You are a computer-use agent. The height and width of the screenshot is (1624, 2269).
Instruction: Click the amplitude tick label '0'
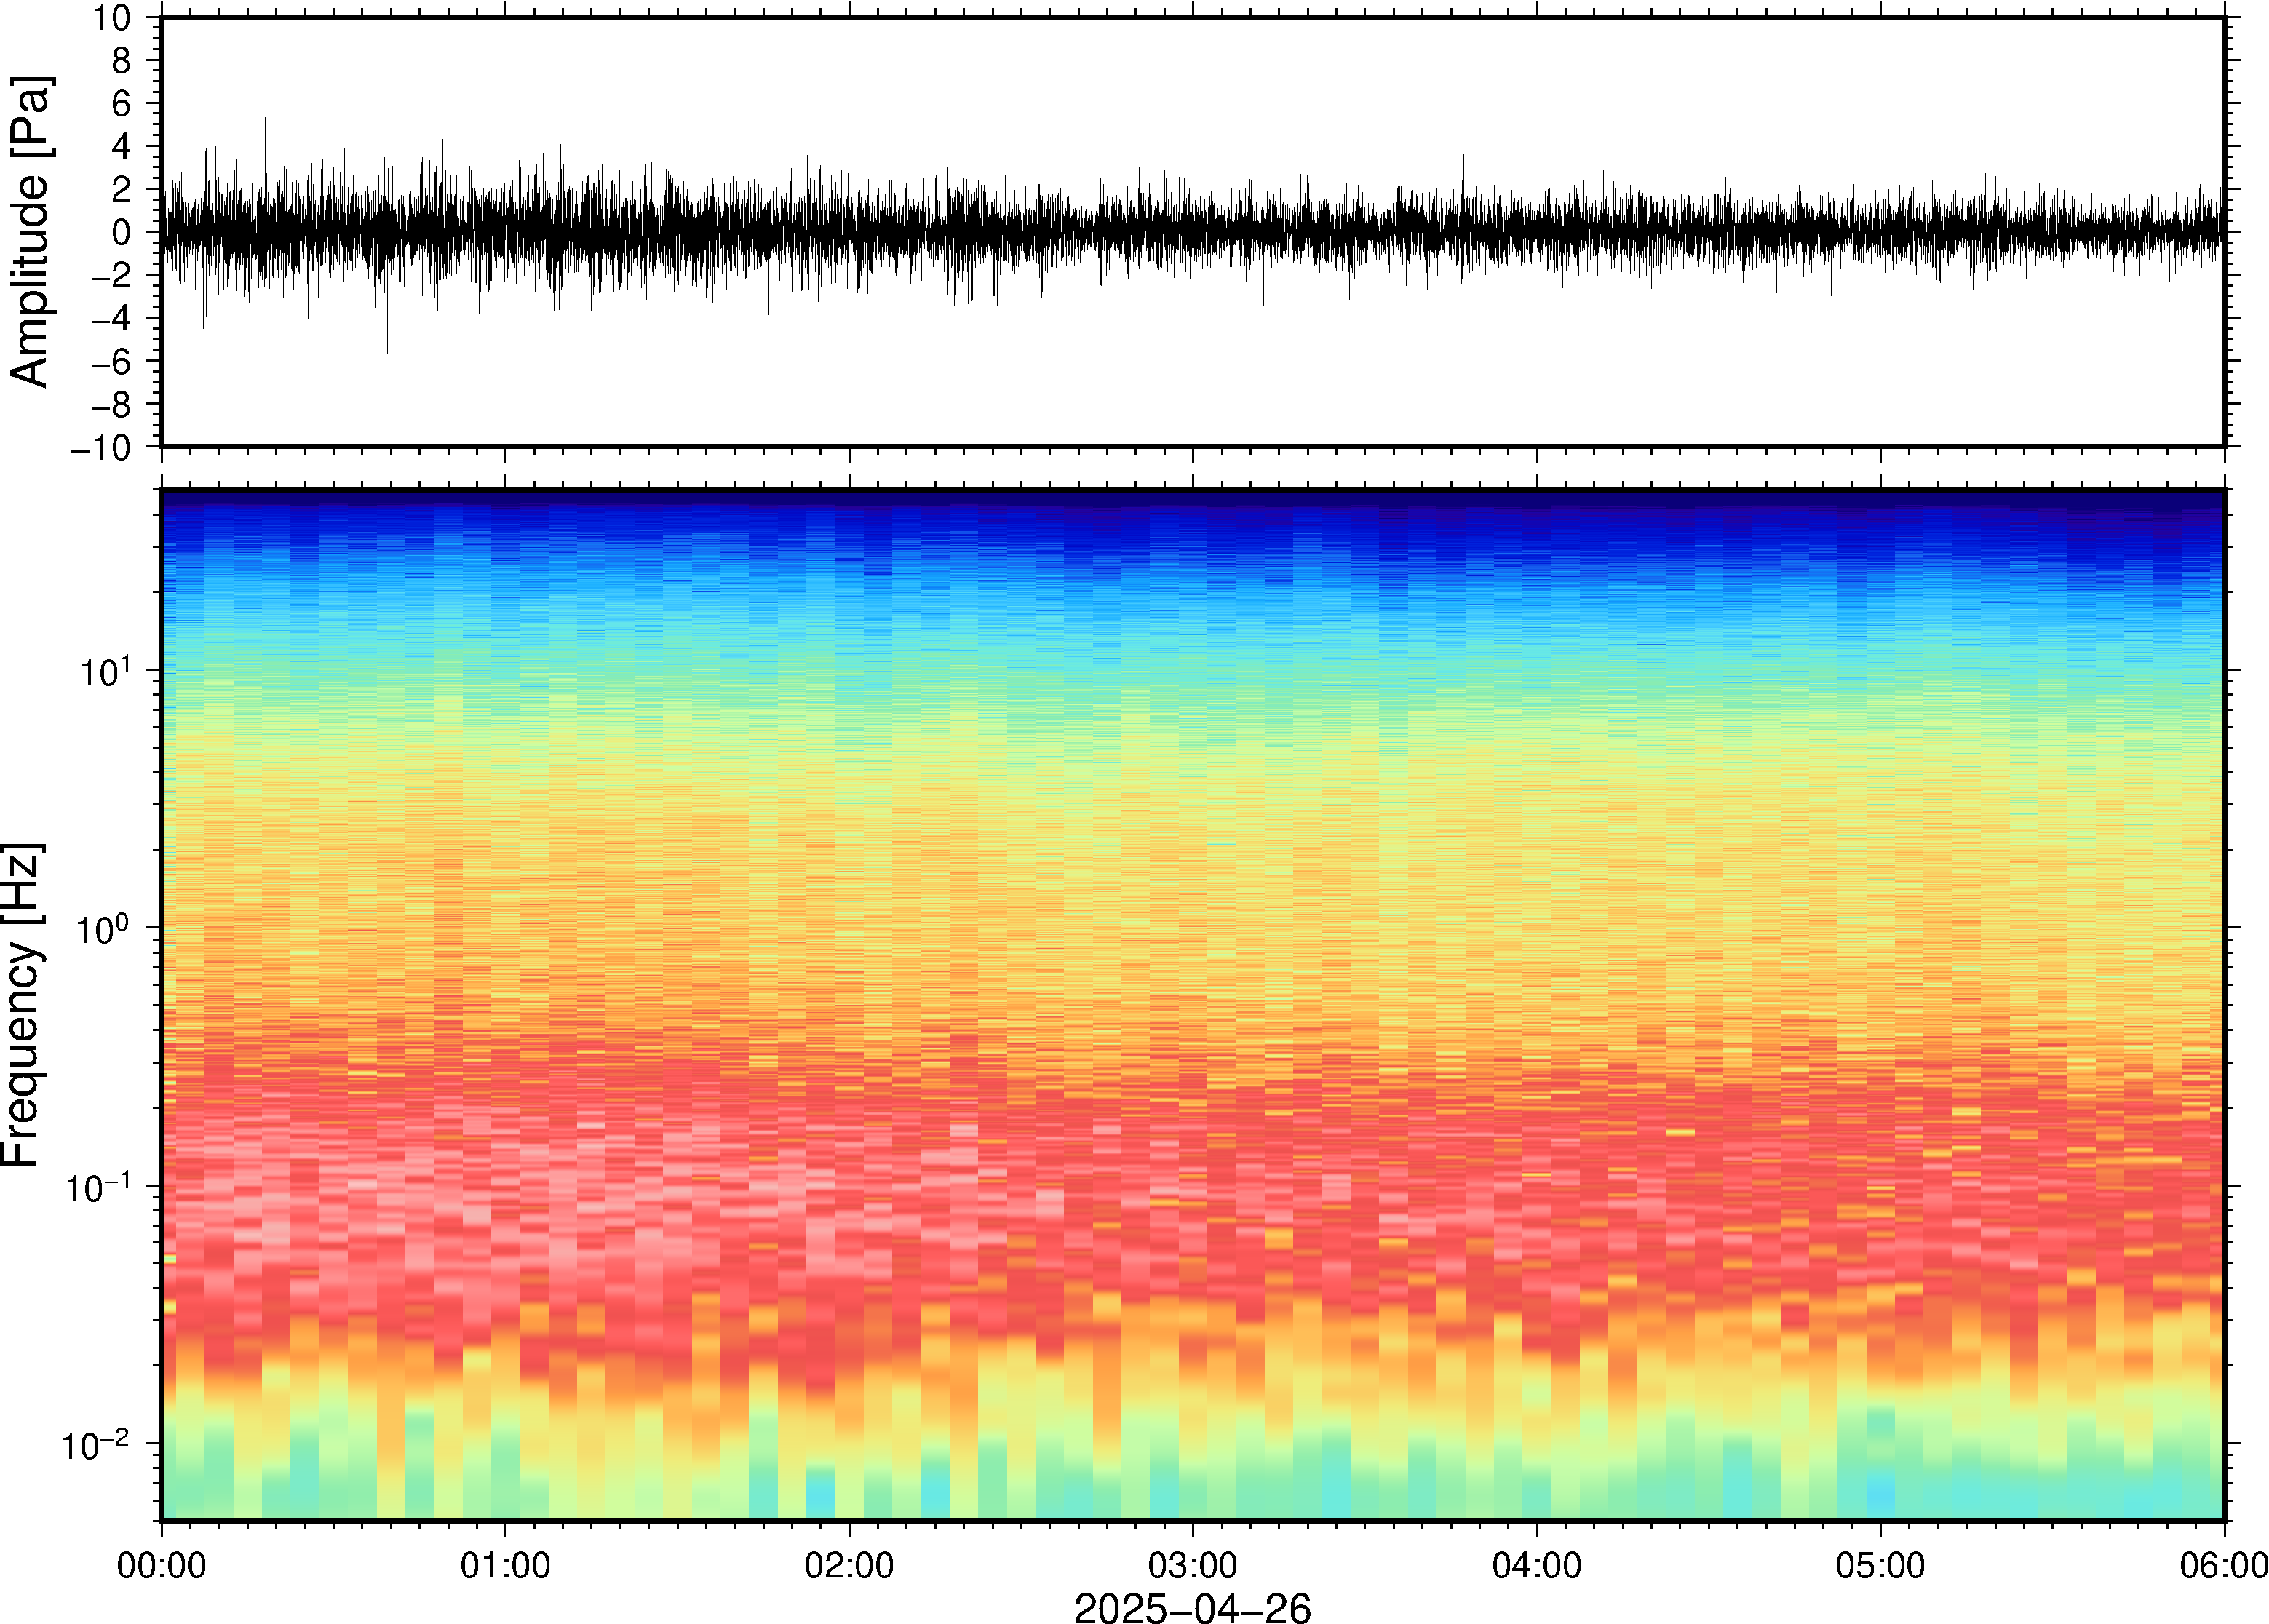click(x=122, y=233)
